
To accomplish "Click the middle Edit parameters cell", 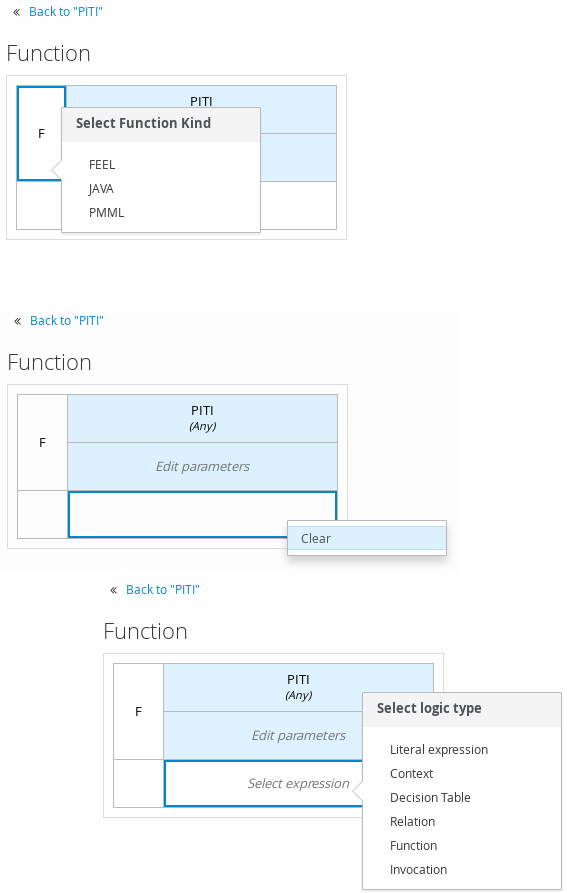I will (203, 466).
